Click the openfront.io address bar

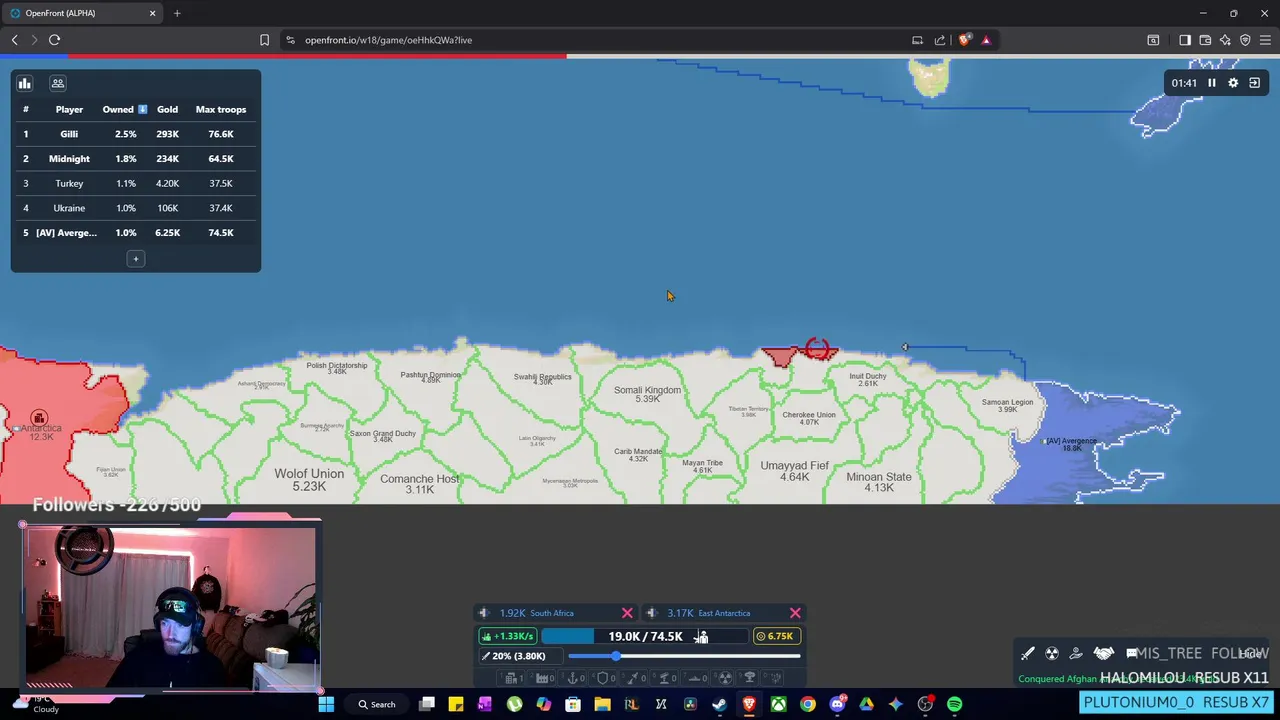600,40
